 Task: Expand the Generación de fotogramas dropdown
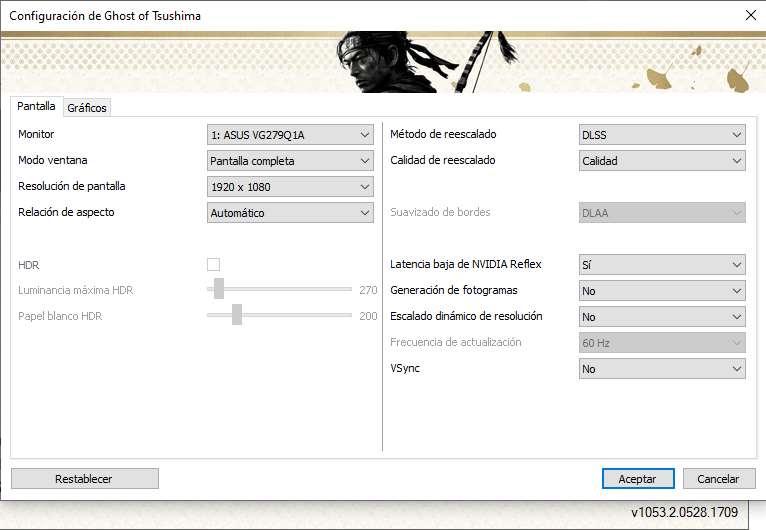662,291
